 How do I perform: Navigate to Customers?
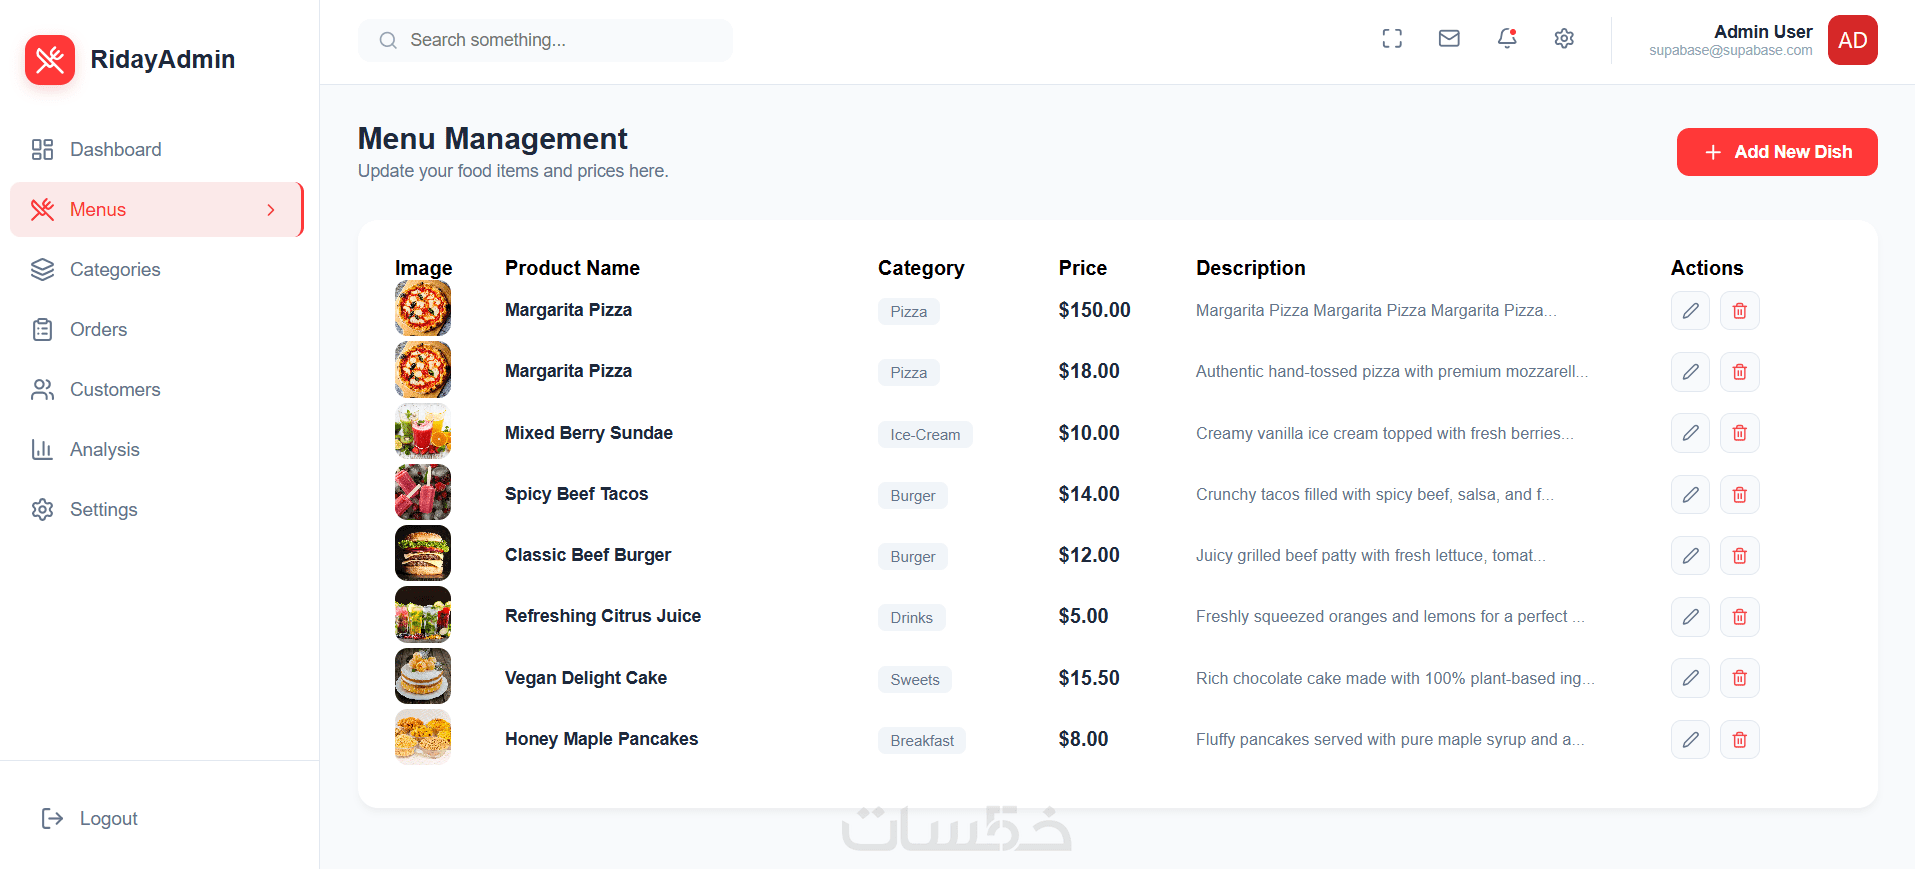point(115,390)
